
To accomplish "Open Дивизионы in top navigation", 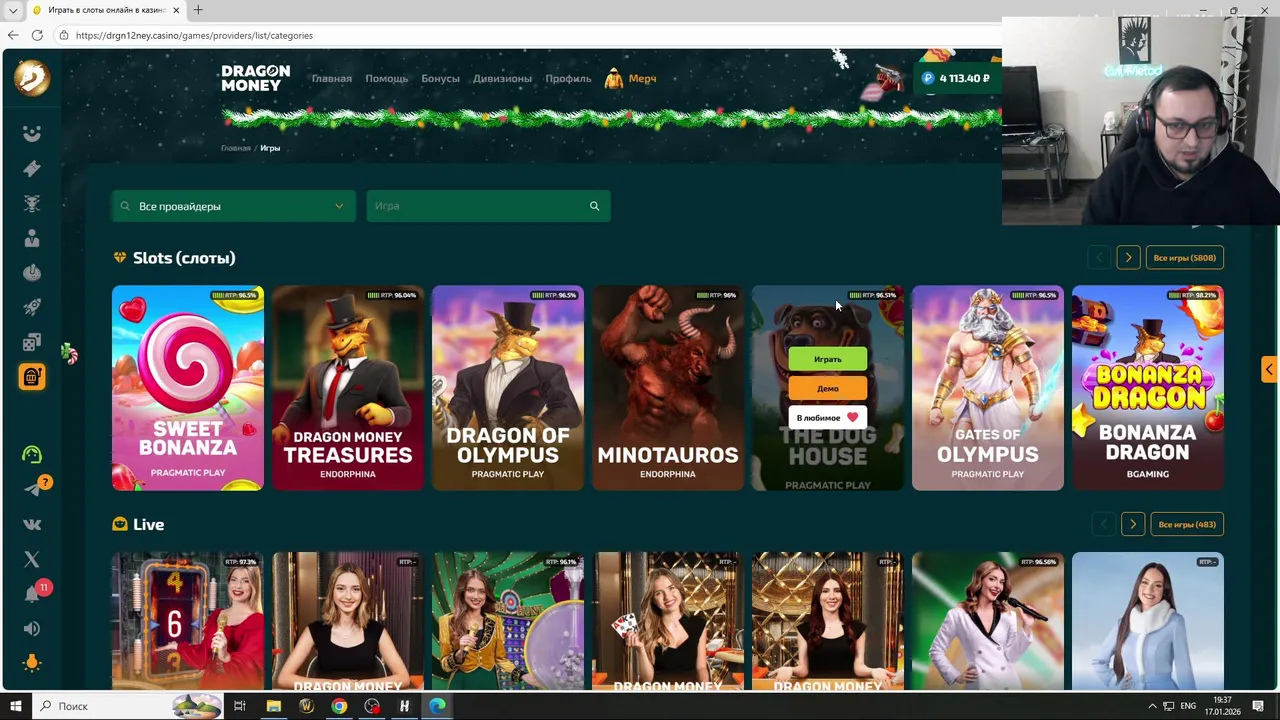I will [502, 78].
